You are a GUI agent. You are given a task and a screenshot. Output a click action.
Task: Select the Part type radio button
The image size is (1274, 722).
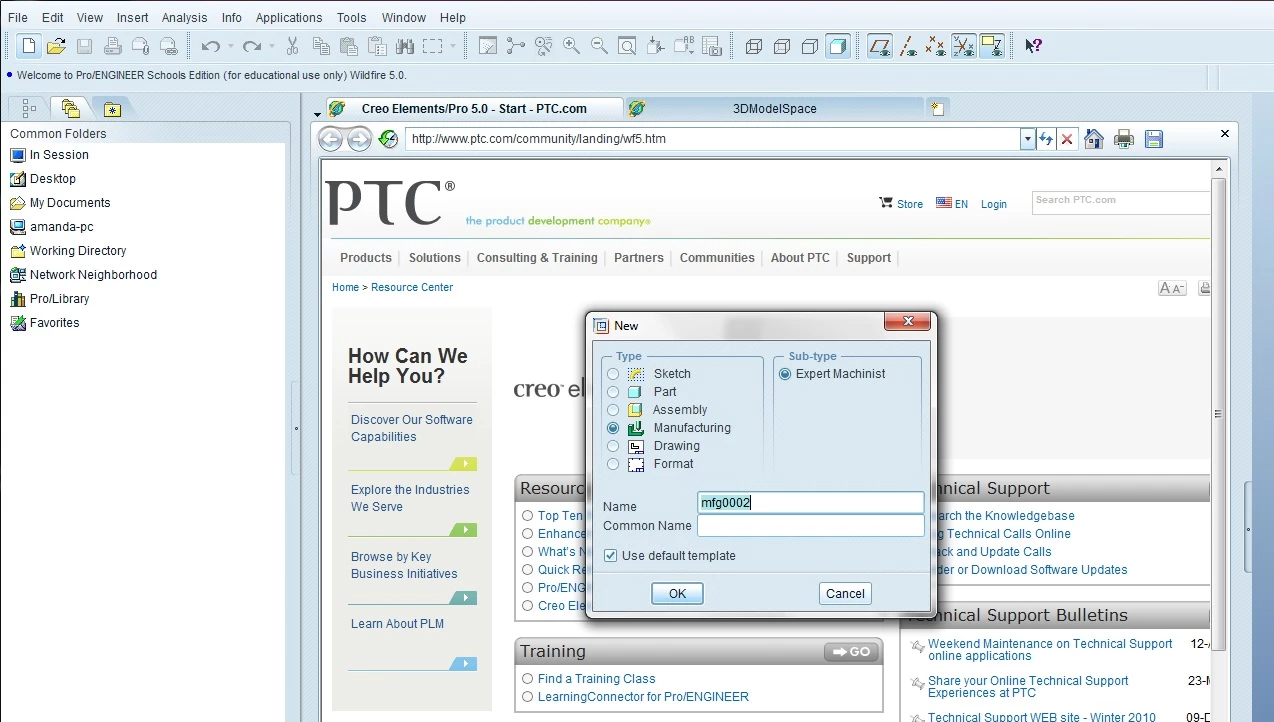pyautogui.click(x=613, y=392)
